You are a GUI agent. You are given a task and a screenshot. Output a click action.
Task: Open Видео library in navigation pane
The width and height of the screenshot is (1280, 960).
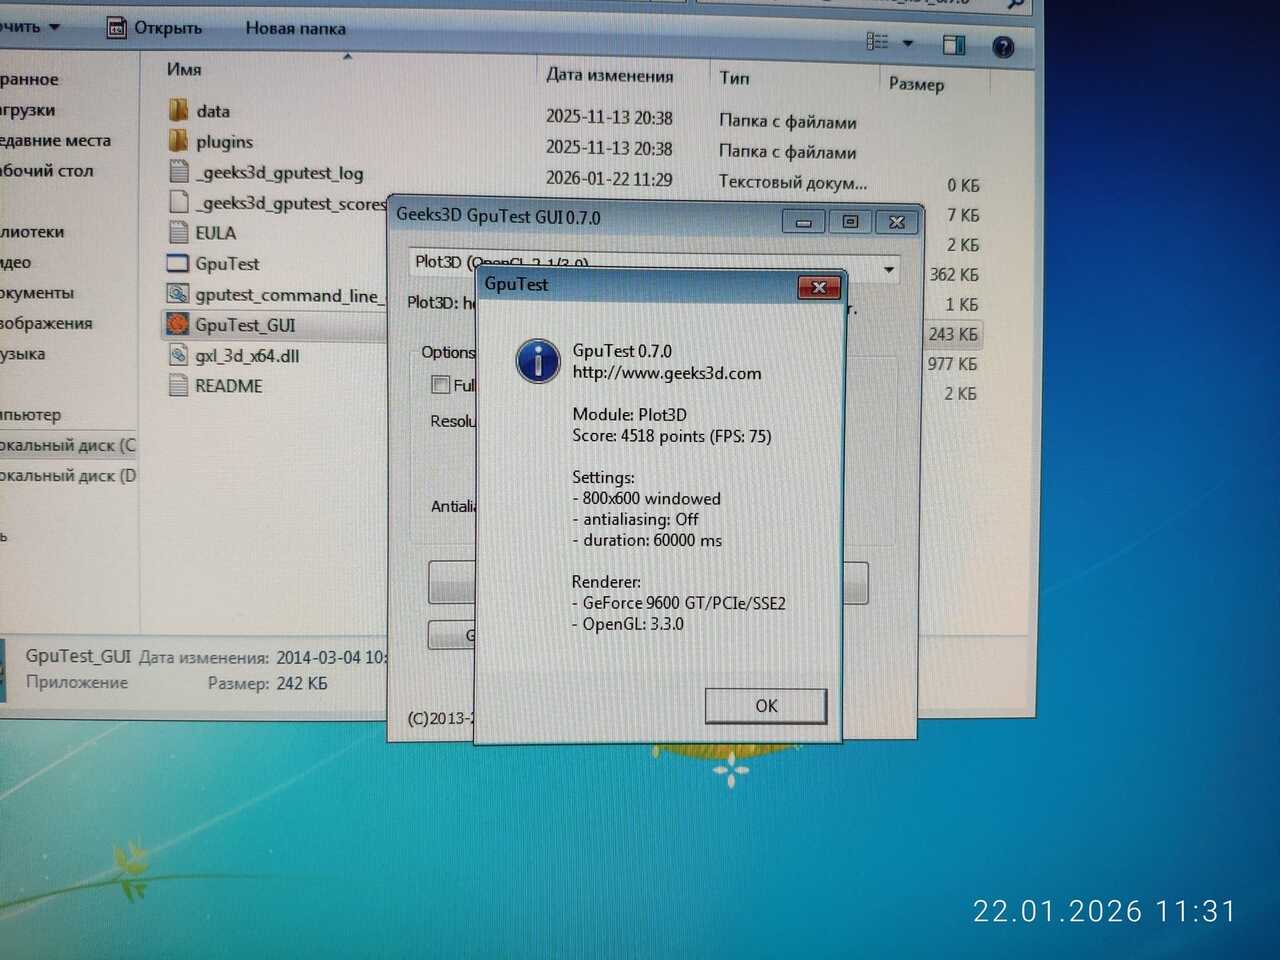(x=16, y=262)
